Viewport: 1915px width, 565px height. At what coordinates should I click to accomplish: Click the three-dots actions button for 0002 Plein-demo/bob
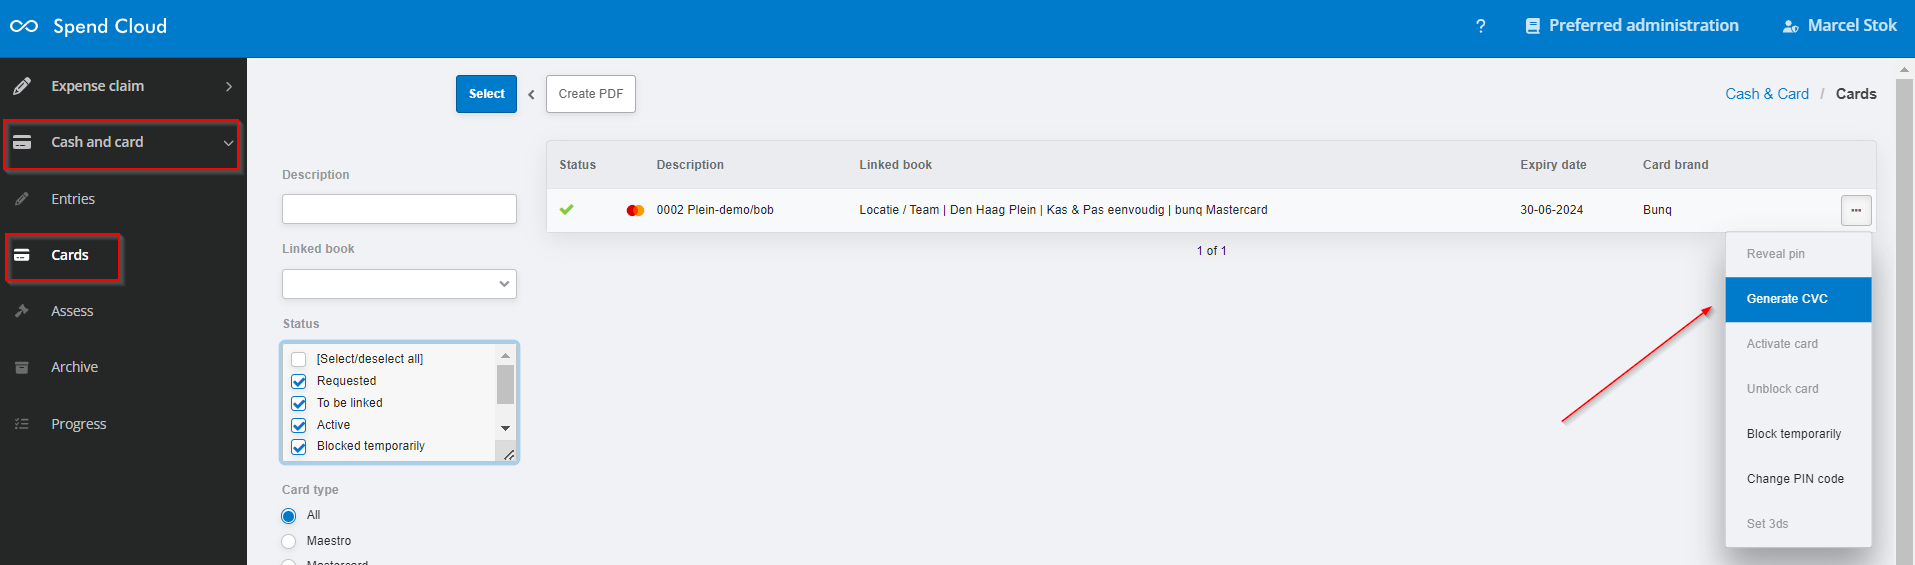pos(1856,210)
